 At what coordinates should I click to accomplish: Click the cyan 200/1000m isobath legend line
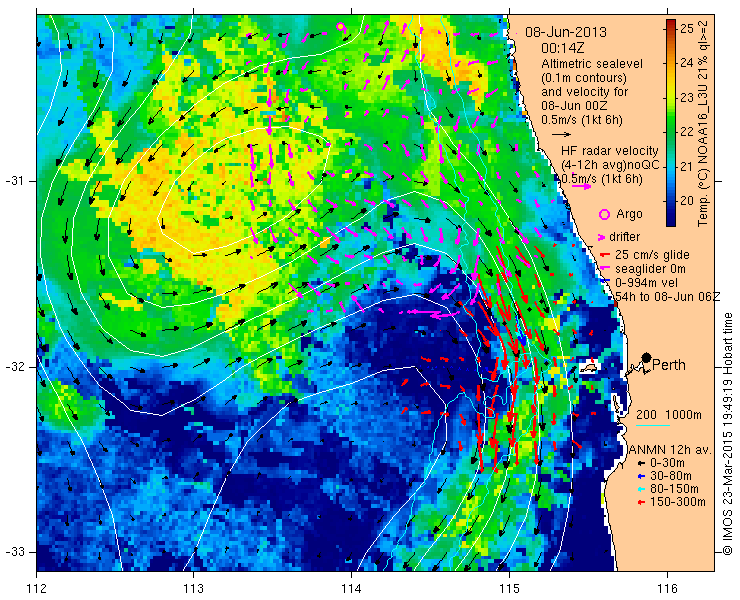pyautogui.click(x=653, y=425)
